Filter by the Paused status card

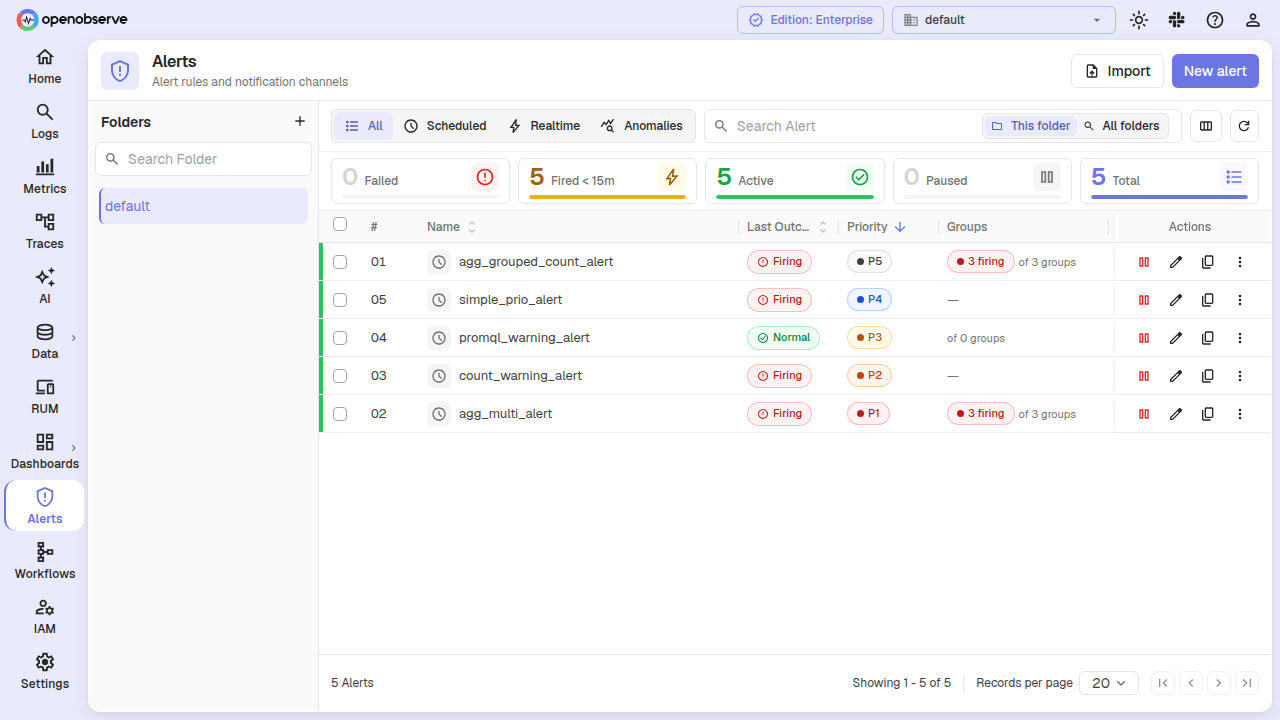(982, 180)
